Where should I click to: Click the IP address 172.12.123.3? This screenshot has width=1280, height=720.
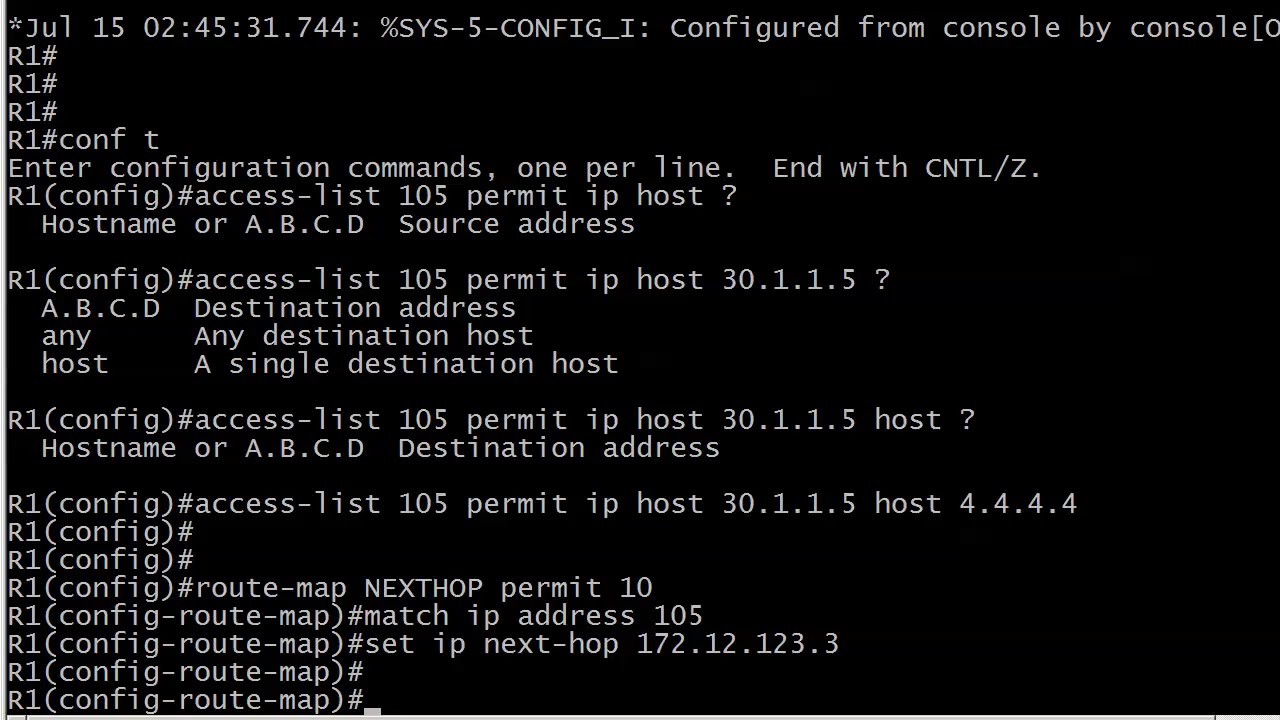pyautogui.click(x=738, y=644)
